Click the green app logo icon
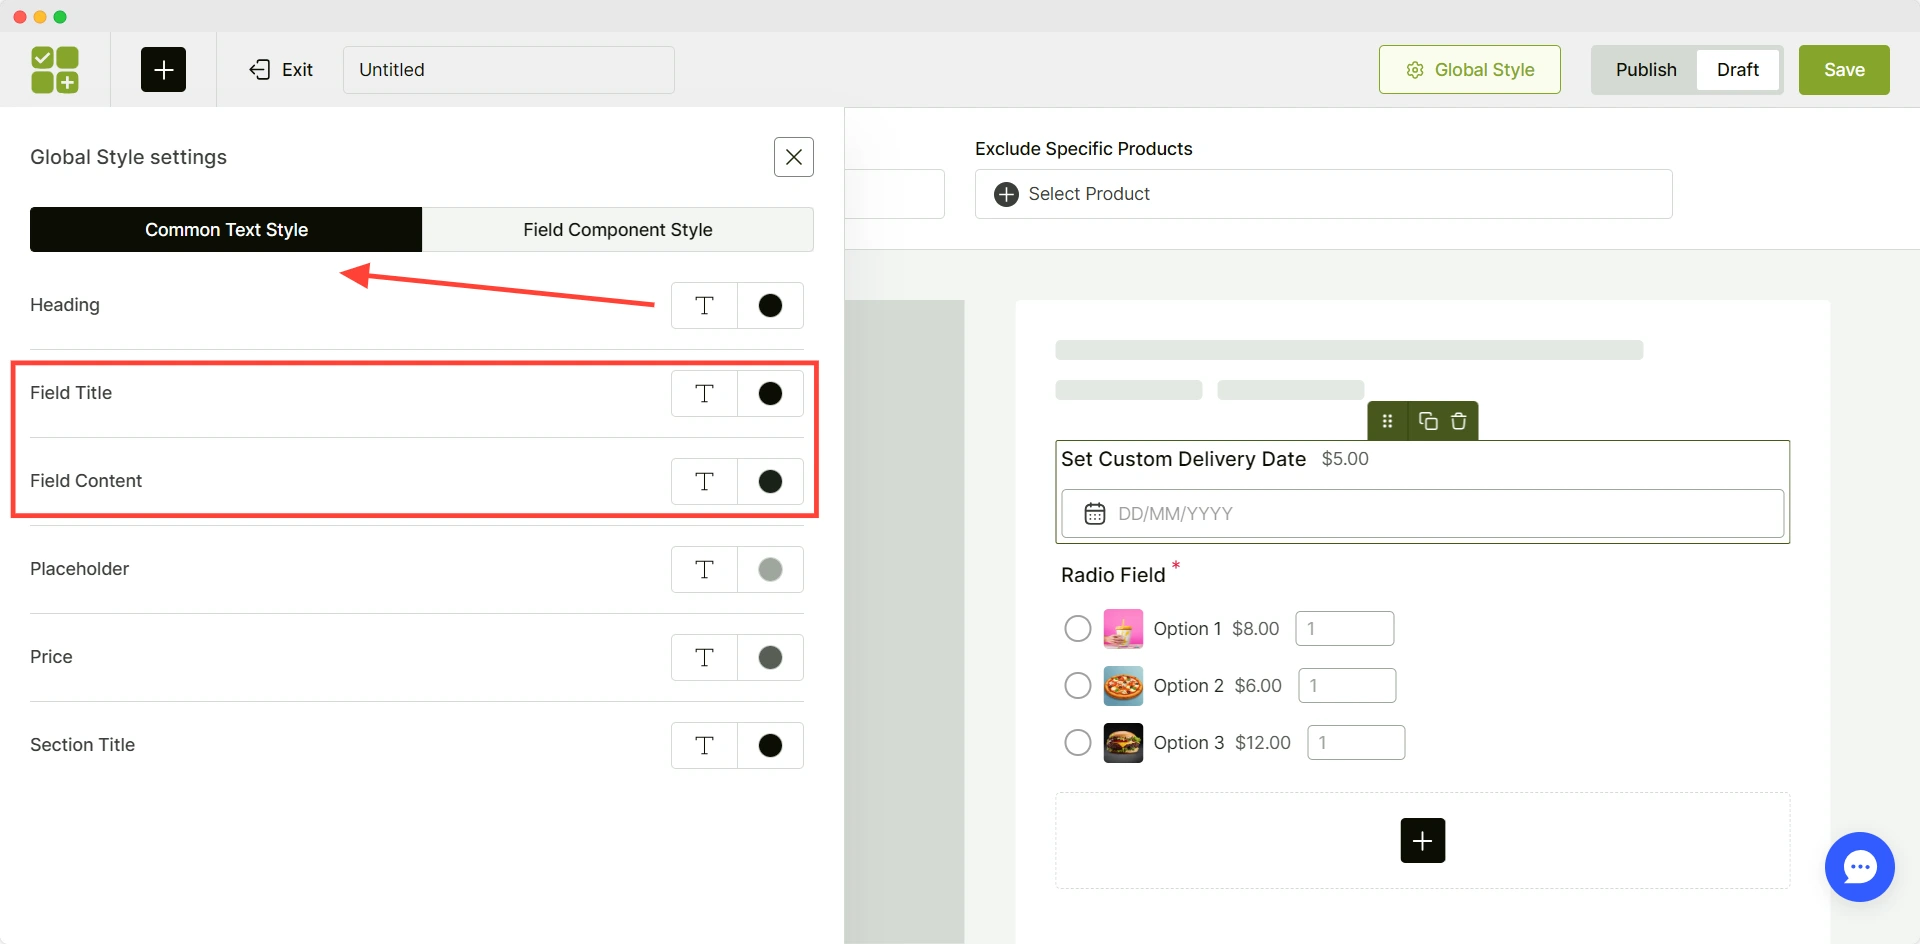Viewport: 1920px width, 944px height. pyautogui.click(x=55, y=70)
